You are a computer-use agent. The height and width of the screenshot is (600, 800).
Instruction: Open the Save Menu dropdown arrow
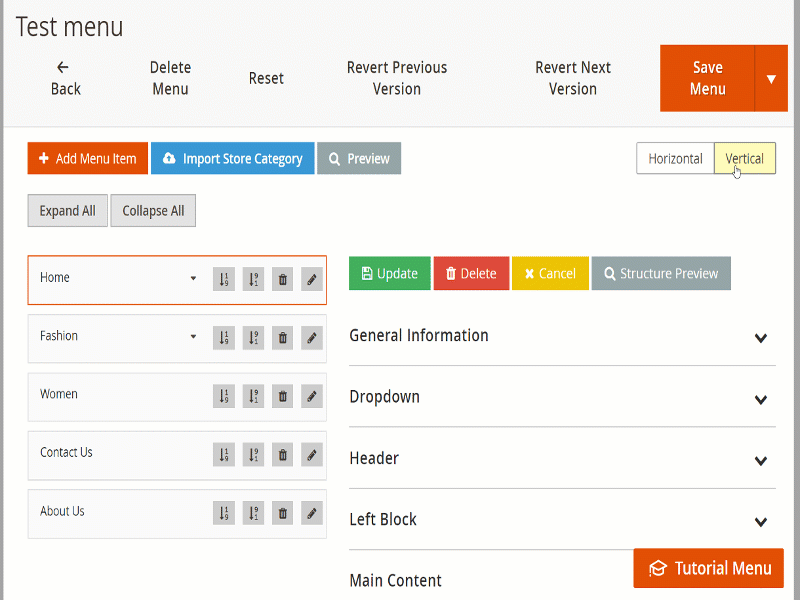tap(771, 79)
